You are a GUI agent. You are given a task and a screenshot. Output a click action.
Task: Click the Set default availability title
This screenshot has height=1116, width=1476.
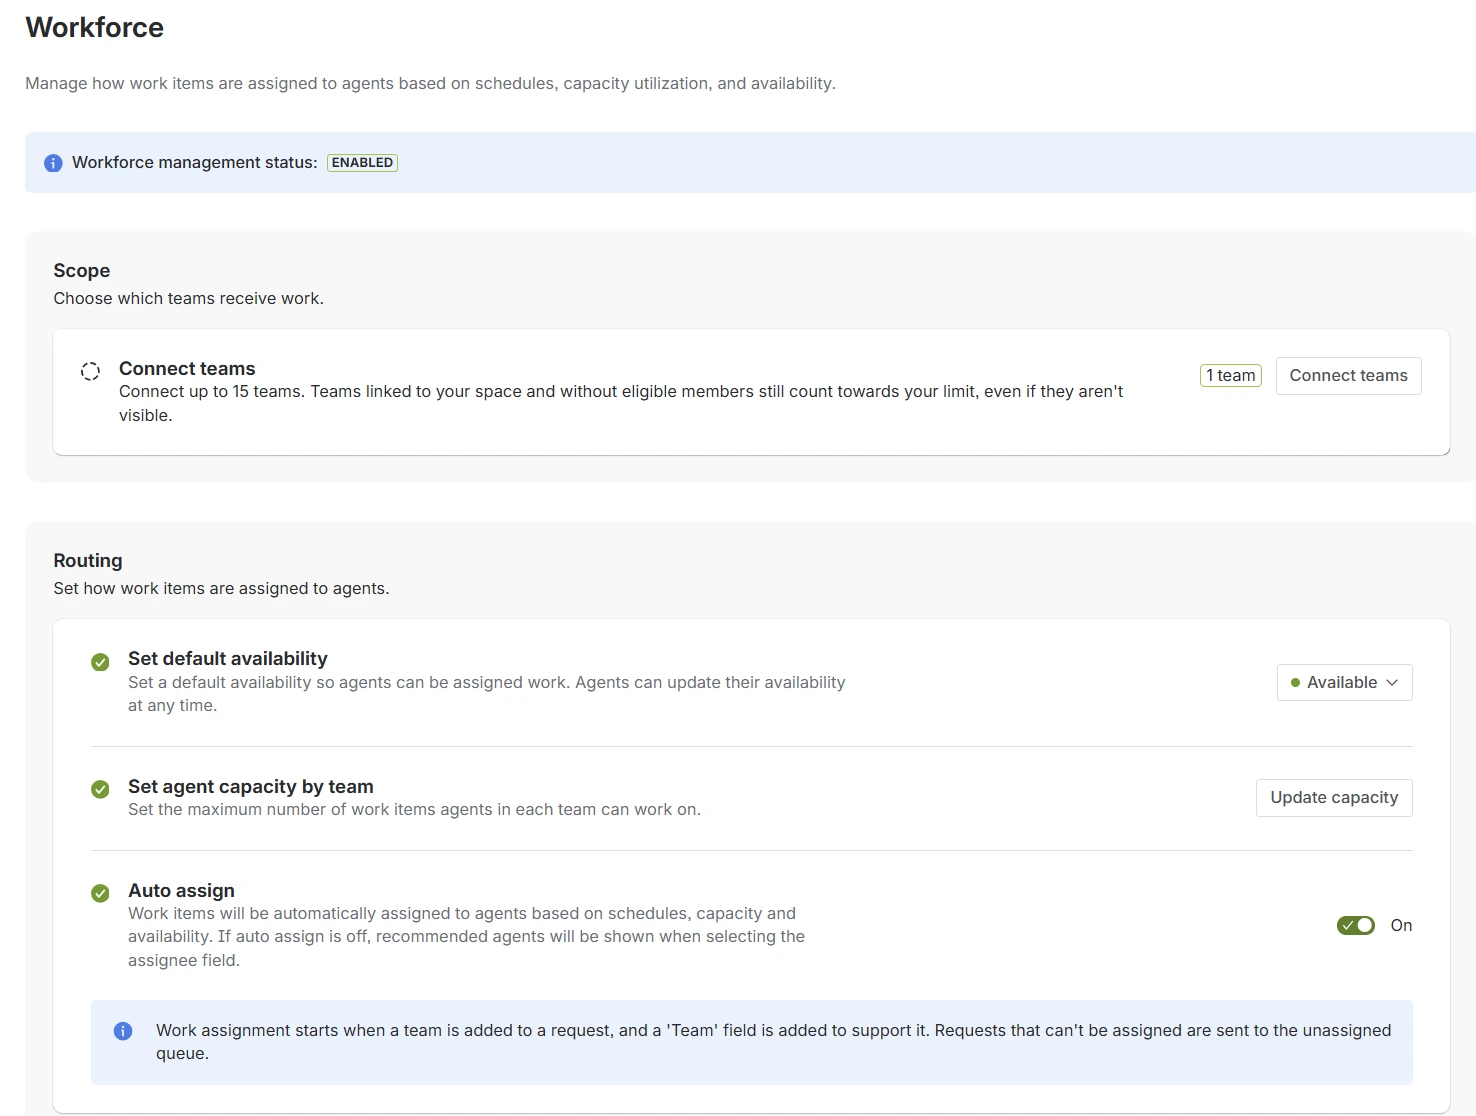(228, 659)
